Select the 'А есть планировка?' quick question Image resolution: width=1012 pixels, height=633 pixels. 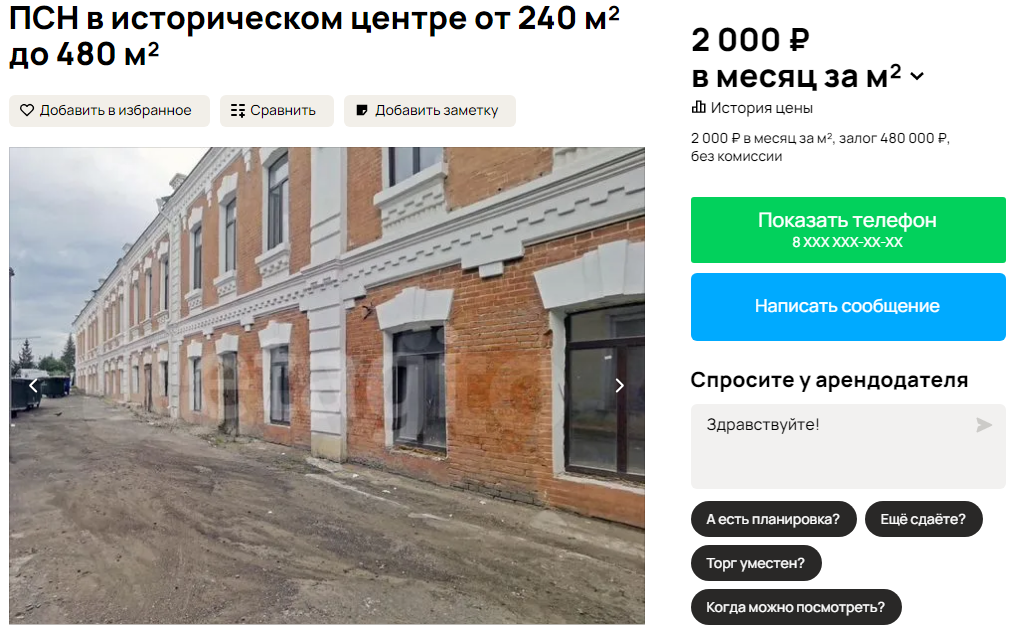(x=773, y=519)
